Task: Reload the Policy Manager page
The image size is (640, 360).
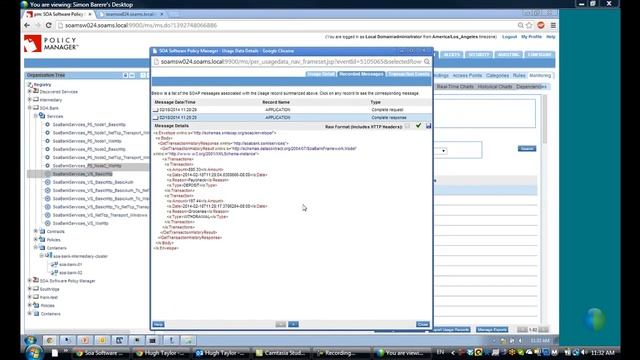Action: tap(48, 25)
